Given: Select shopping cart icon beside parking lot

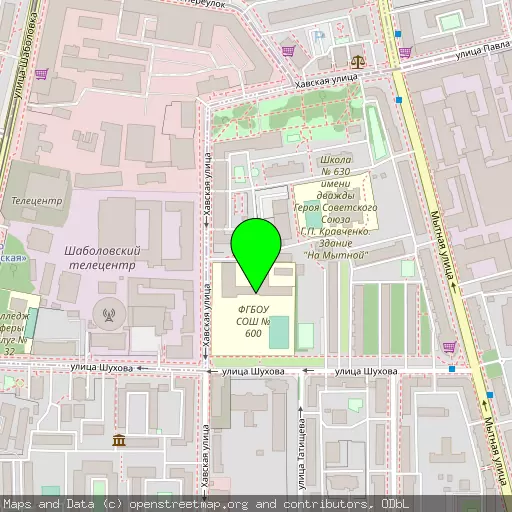Looking at the screenshot, I should (x=288, y=51).
